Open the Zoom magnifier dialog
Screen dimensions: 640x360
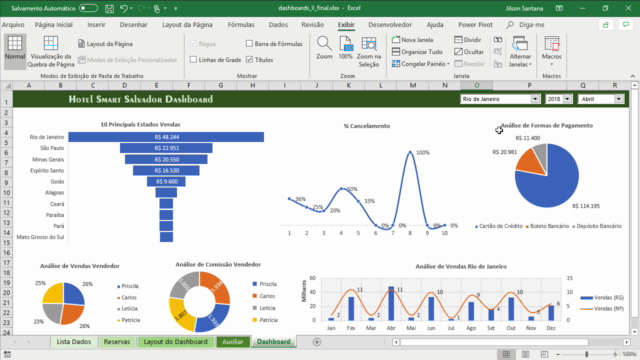pos(324,48)
